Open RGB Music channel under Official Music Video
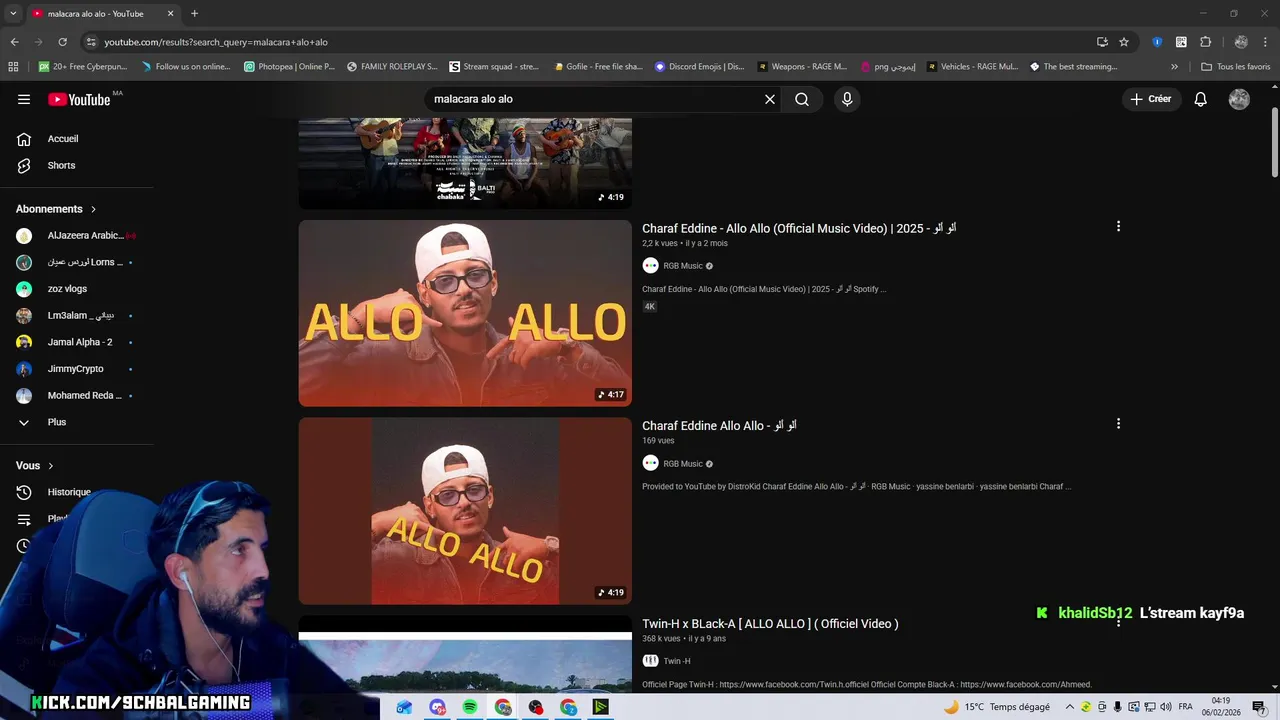 (683, 266)
